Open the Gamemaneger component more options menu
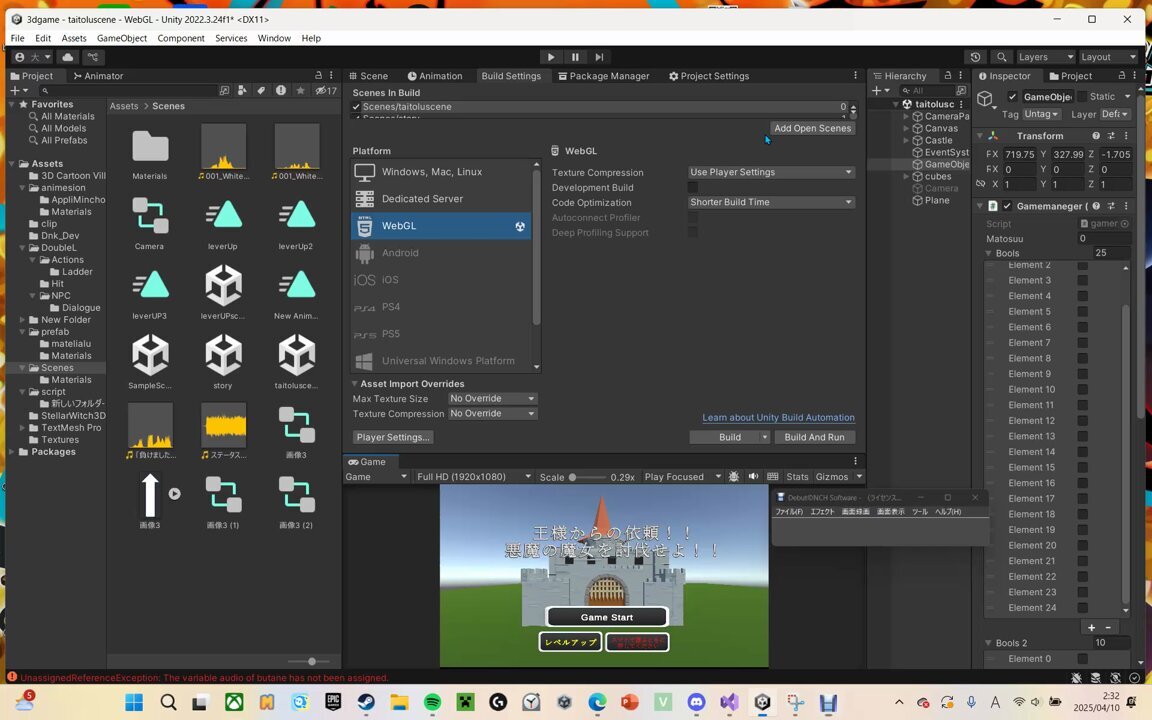Viewport: 1152px width, 720px height. click(x=1126, y=206)
